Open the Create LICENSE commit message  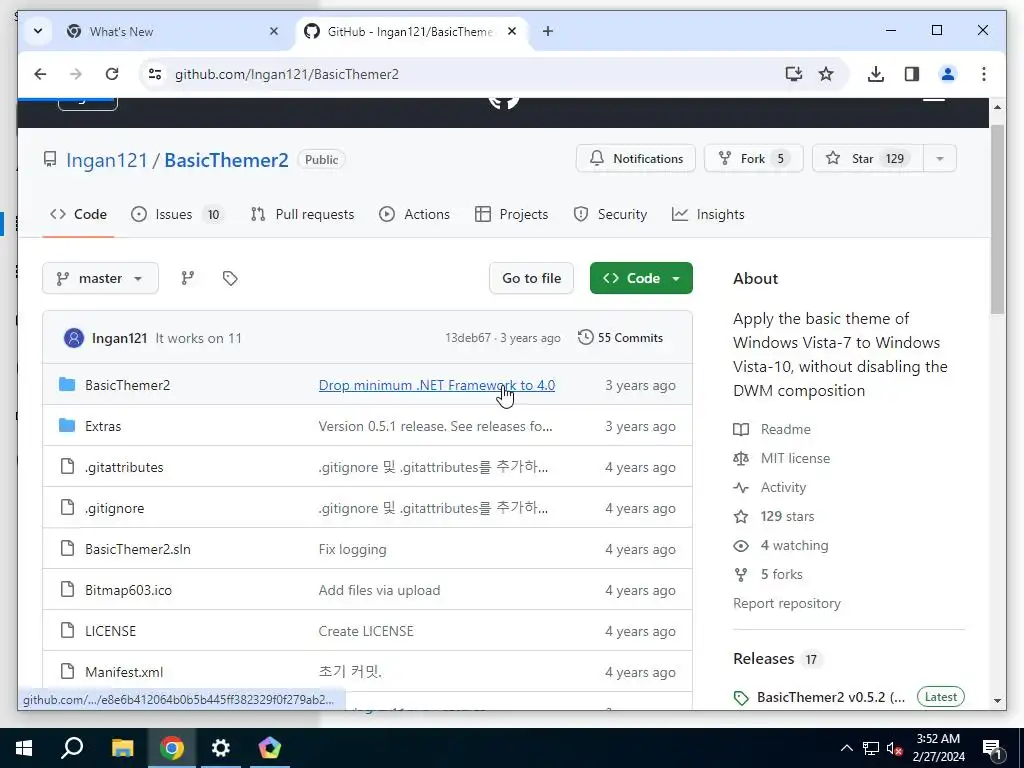coord(366,632)
